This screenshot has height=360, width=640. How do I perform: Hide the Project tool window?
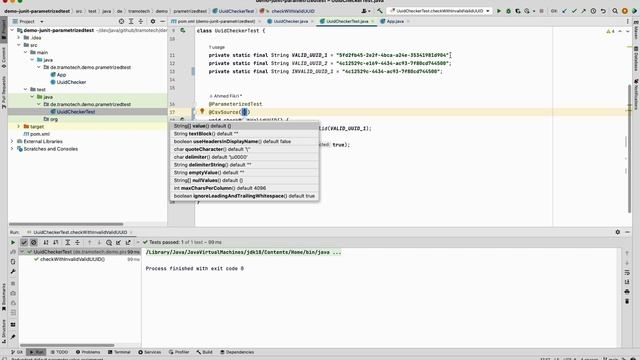162,21
